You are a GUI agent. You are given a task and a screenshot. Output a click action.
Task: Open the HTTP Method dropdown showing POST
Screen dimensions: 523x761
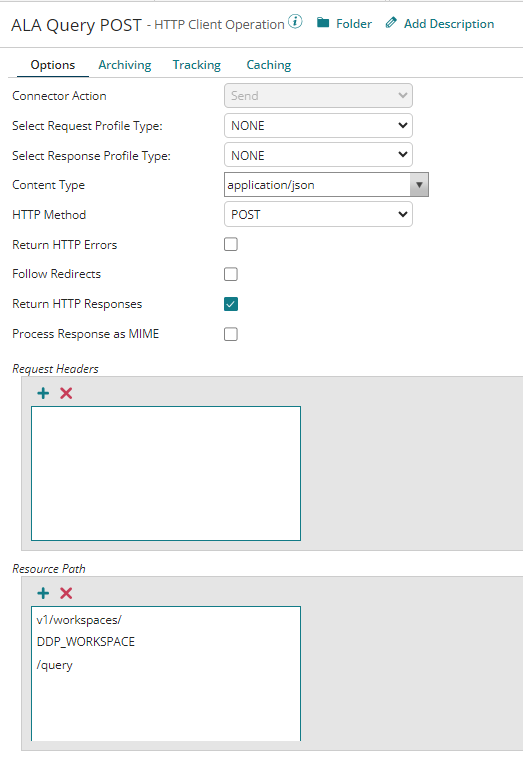(x=318, y=215)
